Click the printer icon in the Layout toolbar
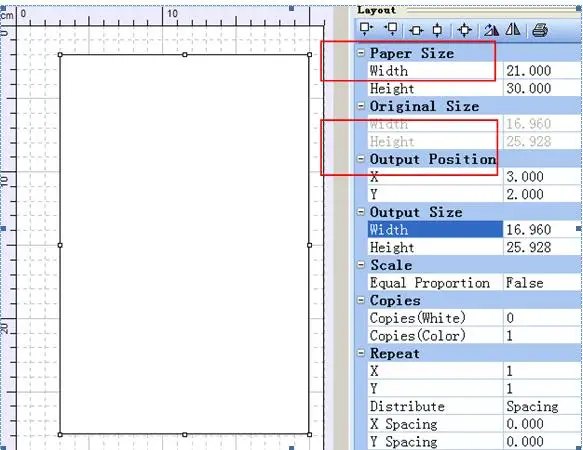The height and width of the screenshot is (450, 583). [540, 30]
